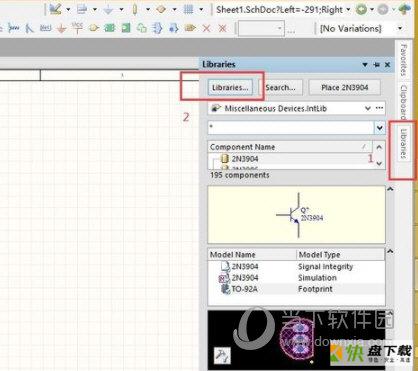The width and height of the screenshot is (418, 371).
Task: Expand the Grids dropdown arrow
Action: [201, 9]
